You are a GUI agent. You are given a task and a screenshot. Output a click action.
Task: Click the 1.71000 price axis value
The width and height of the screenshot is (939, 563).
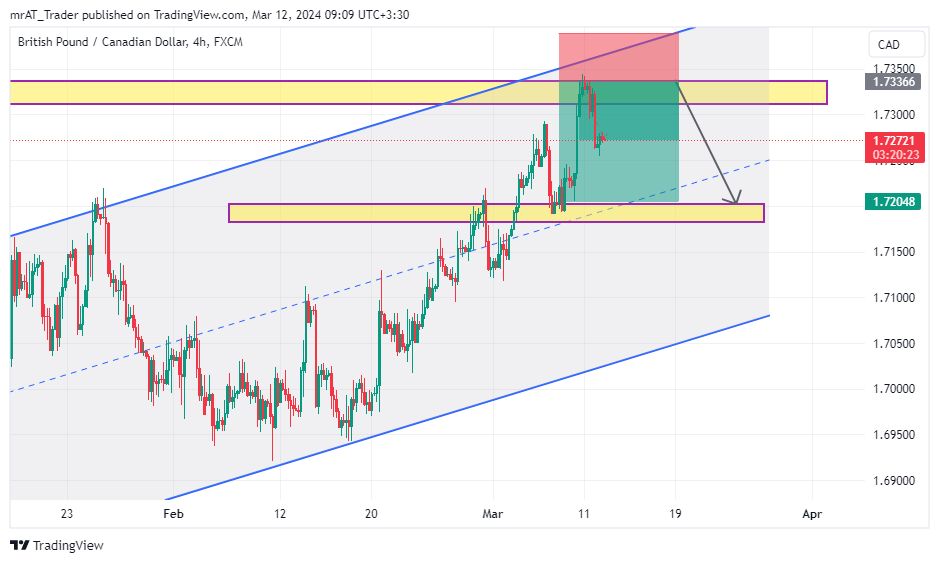click(893, 298)
